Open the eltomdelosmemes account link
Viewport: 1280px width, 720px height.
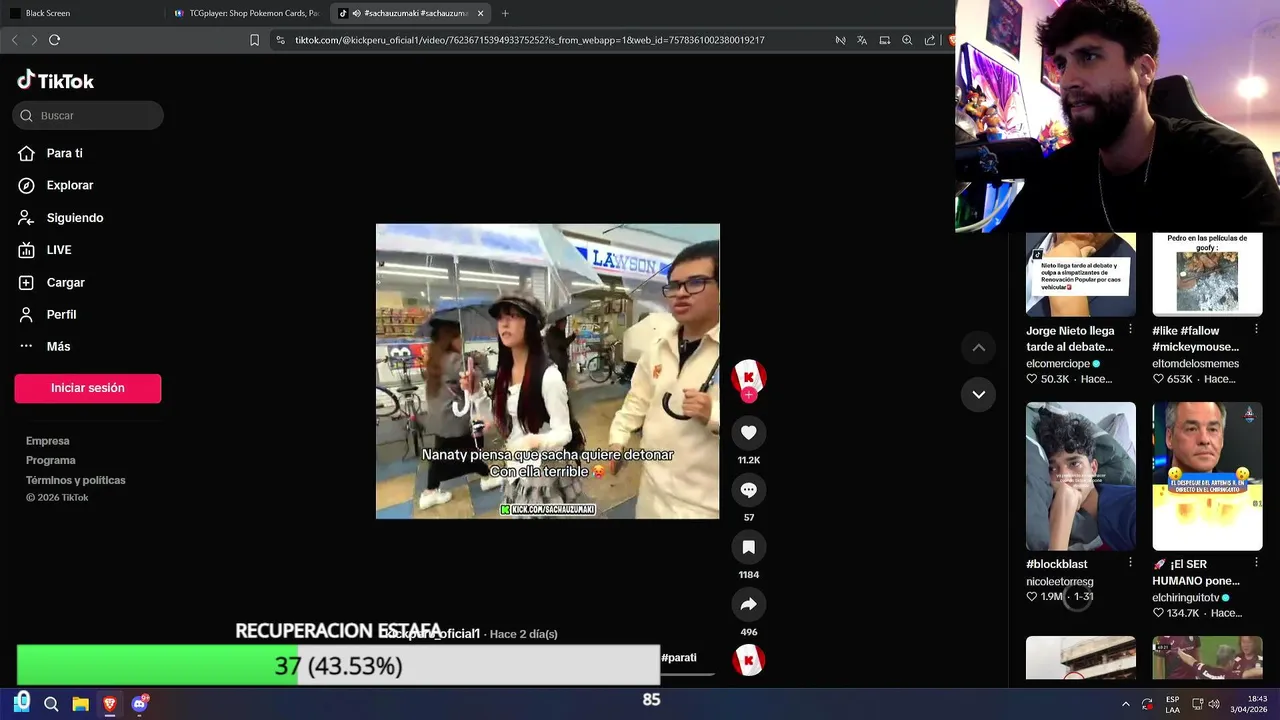point(1195,364)
